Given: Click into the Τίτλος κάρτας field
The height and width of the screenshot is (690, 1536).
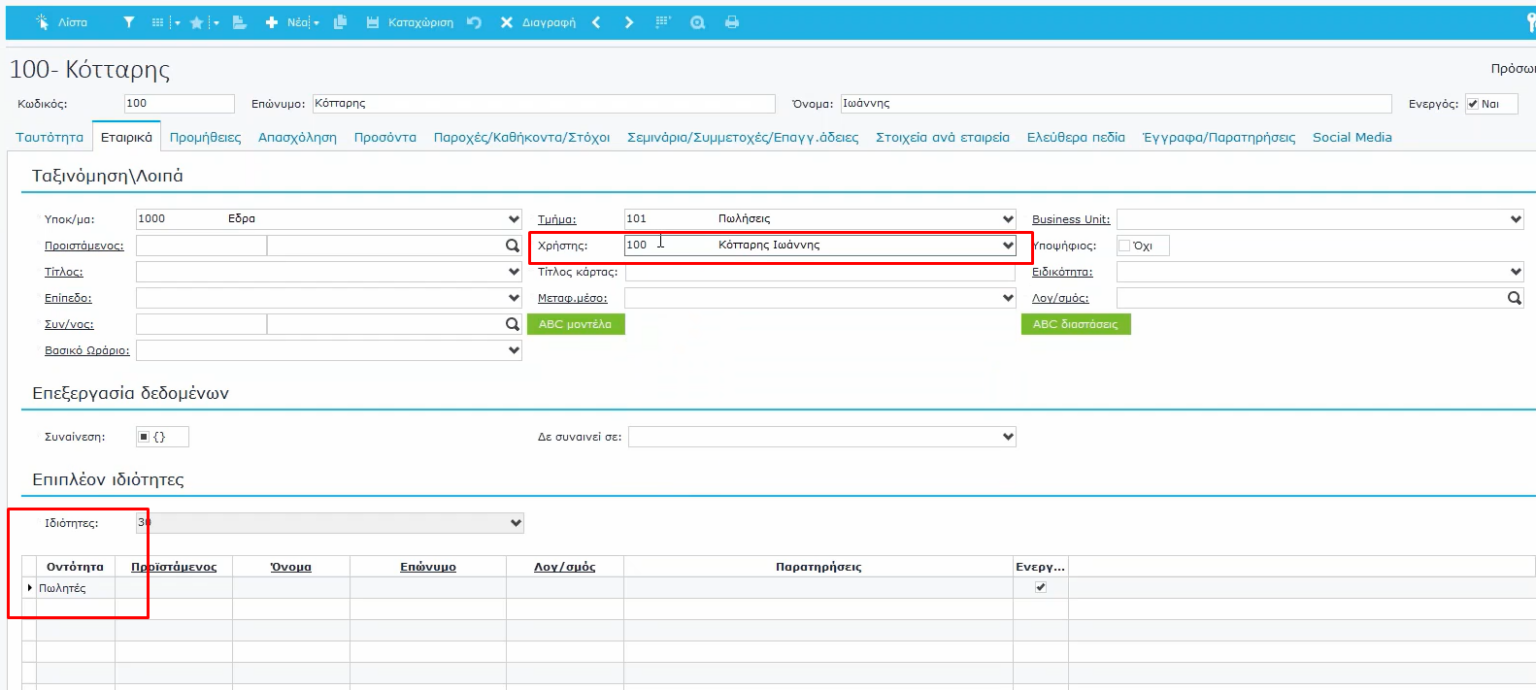Looking at the screenshot, I should pos(820,272).
